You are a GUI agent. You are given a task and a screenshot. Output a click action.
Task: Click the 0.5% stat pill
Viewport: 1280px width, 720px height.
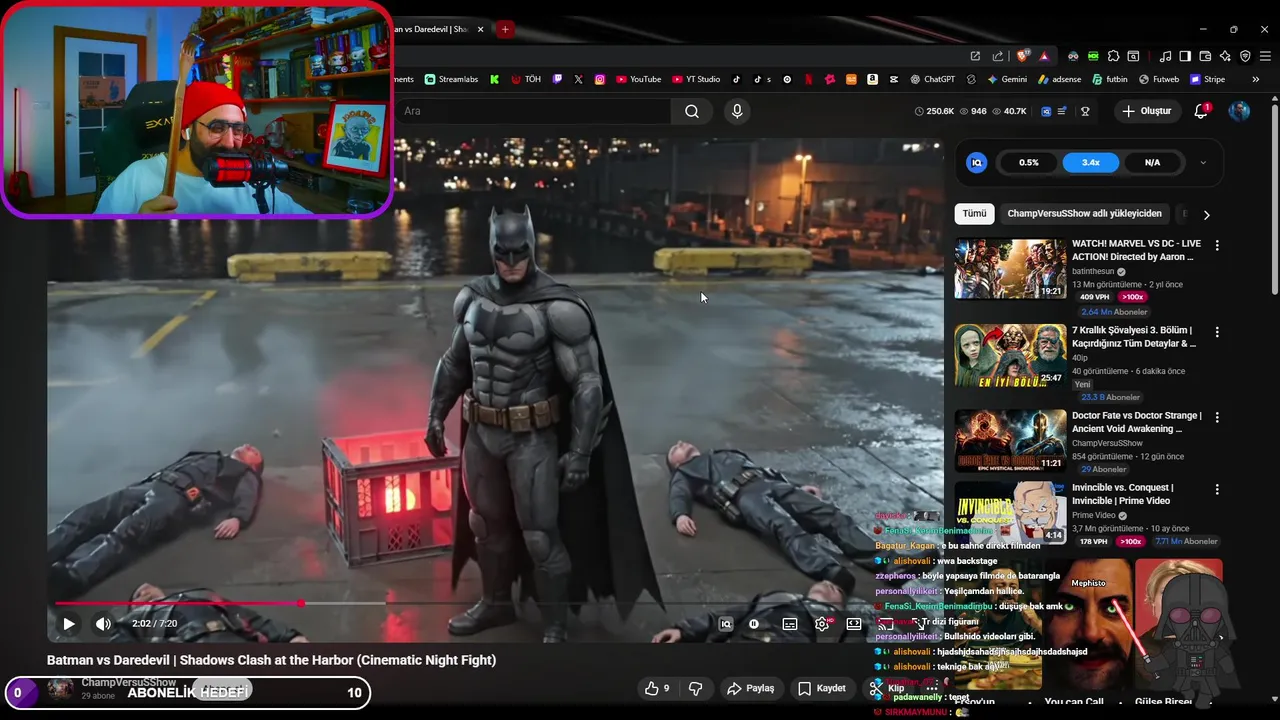(x=1029, y=162)
